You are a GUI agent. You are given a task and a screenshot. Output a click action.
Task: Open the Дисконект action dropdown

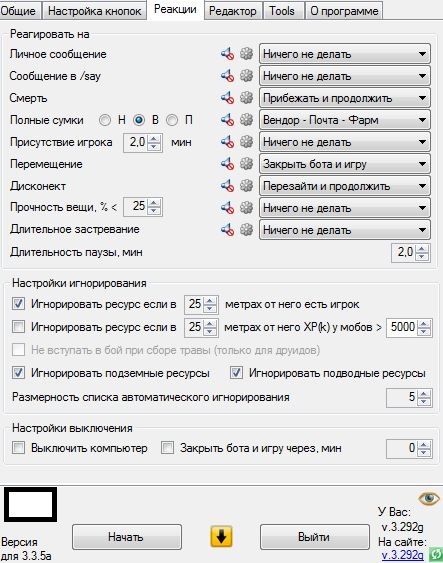[x=345, y=186]
